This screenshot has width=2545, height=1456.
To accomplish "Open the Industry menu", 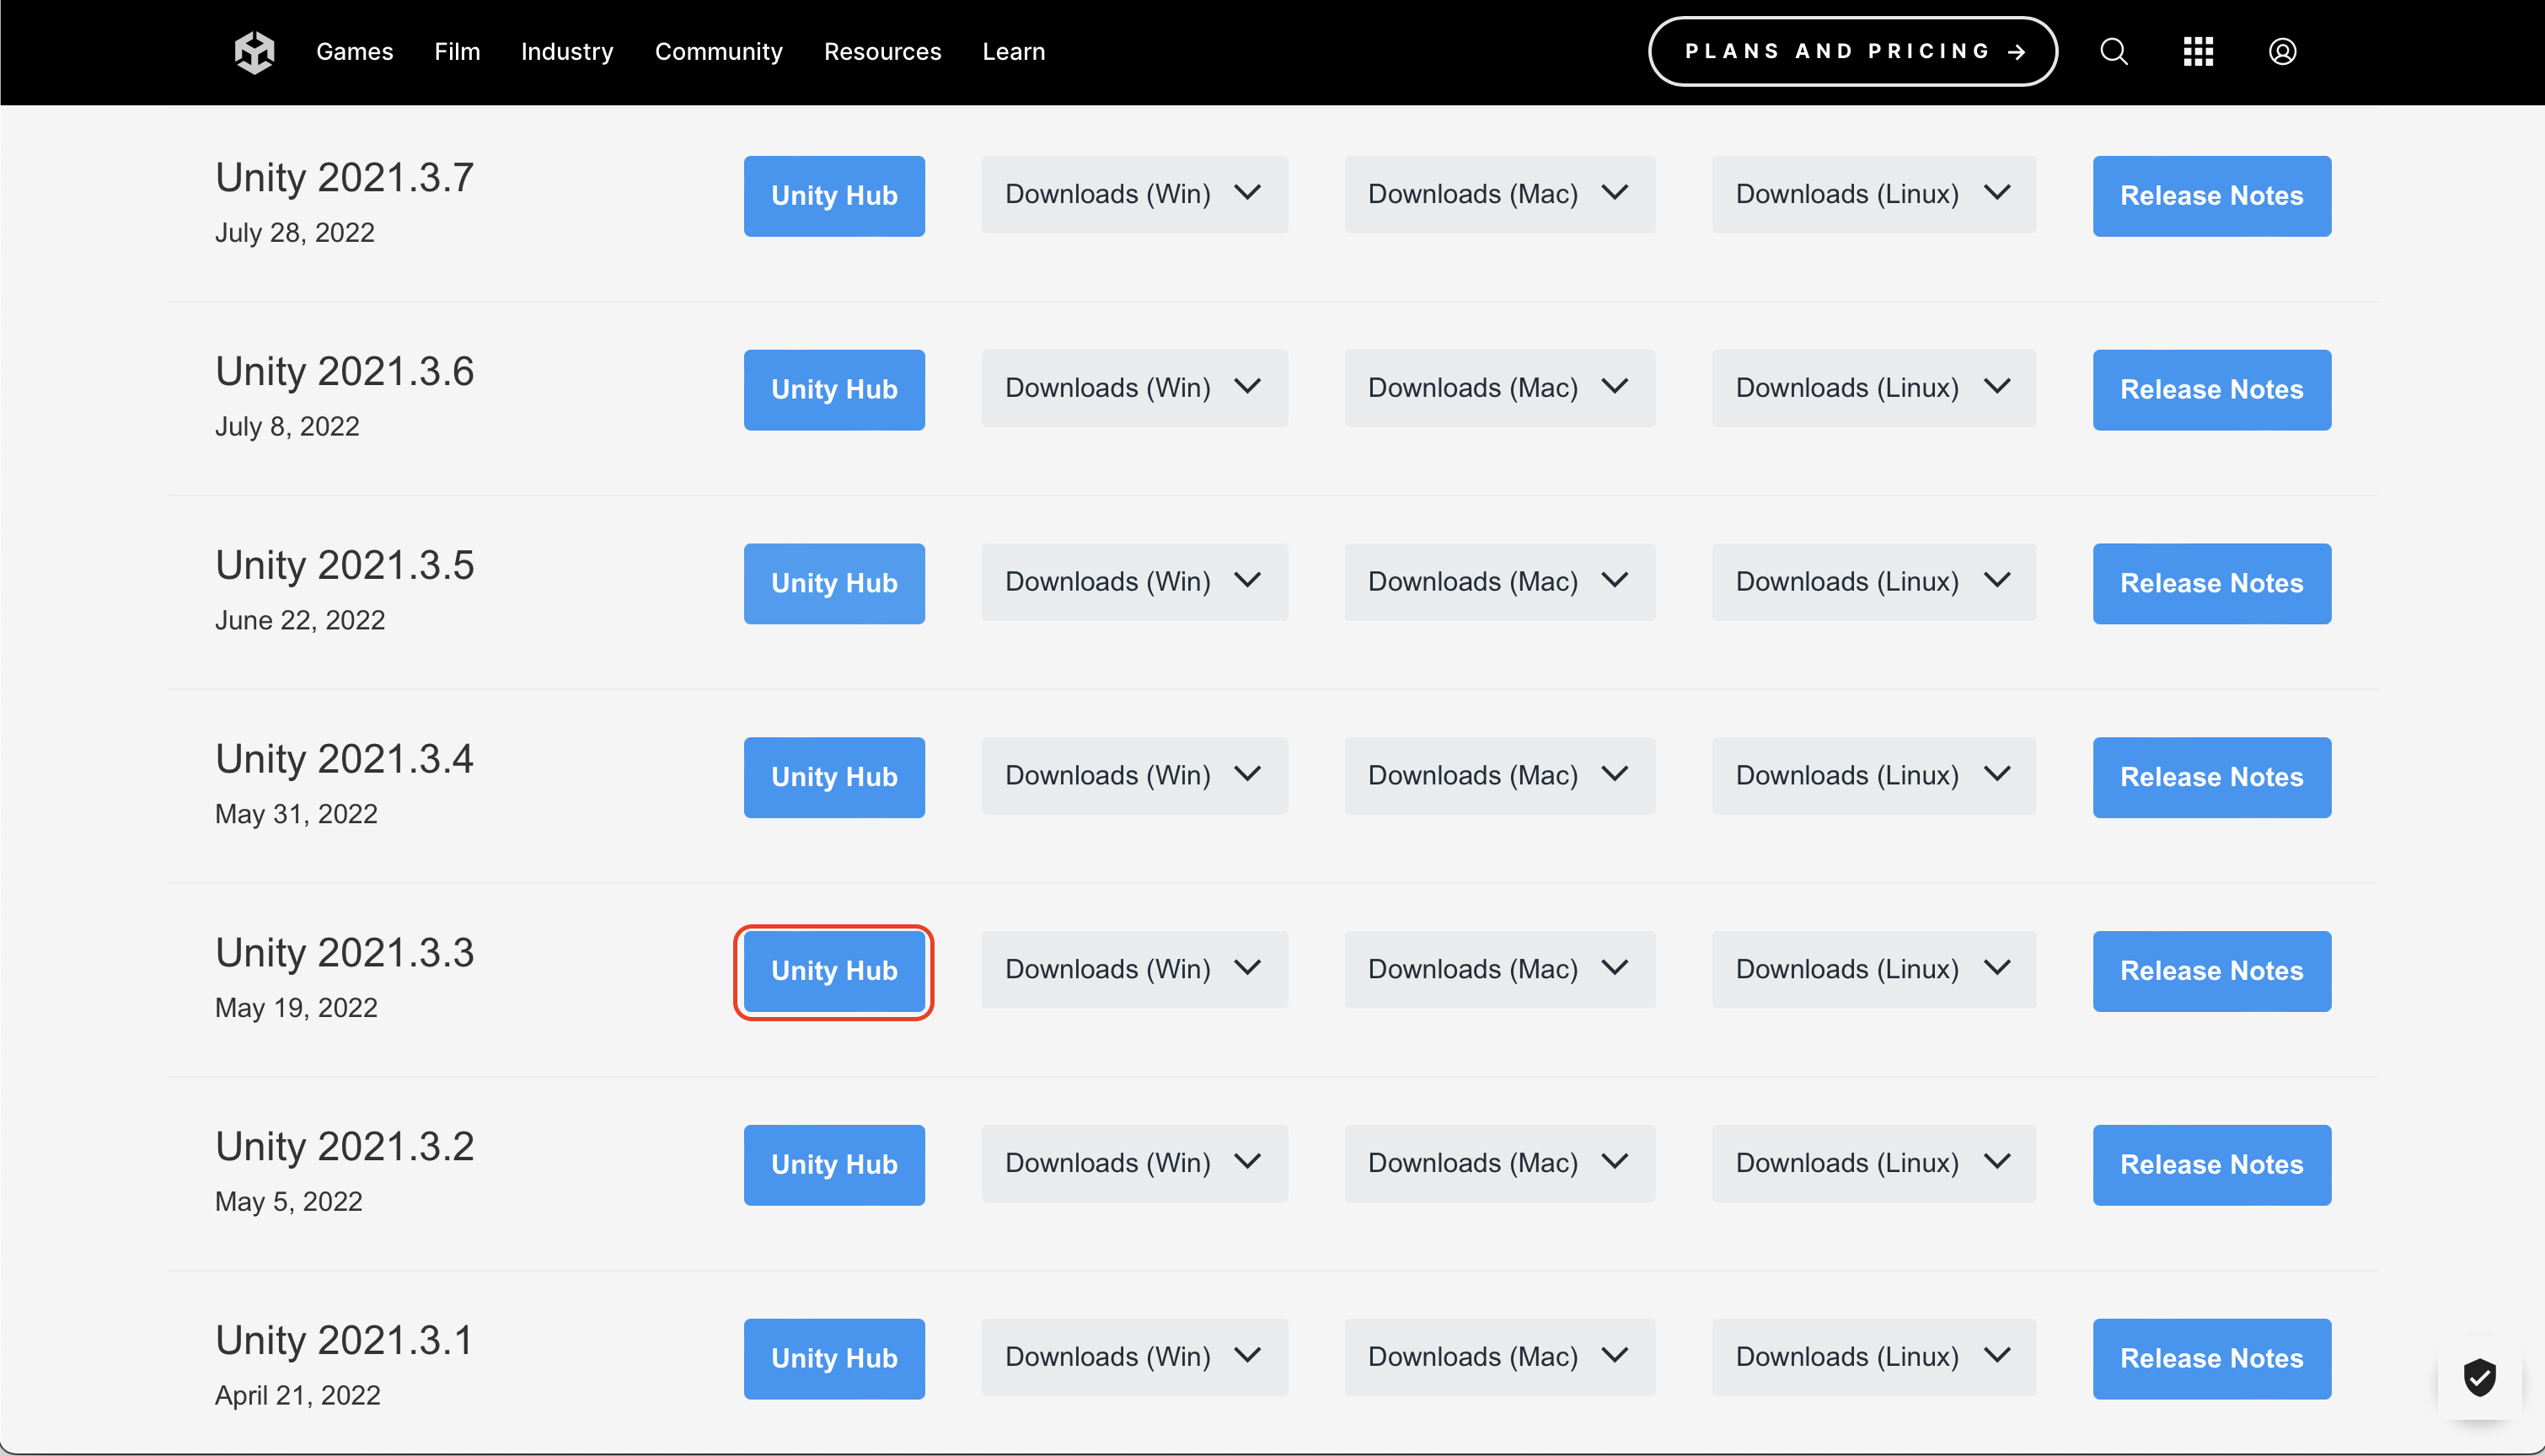I will click(567, 52).
